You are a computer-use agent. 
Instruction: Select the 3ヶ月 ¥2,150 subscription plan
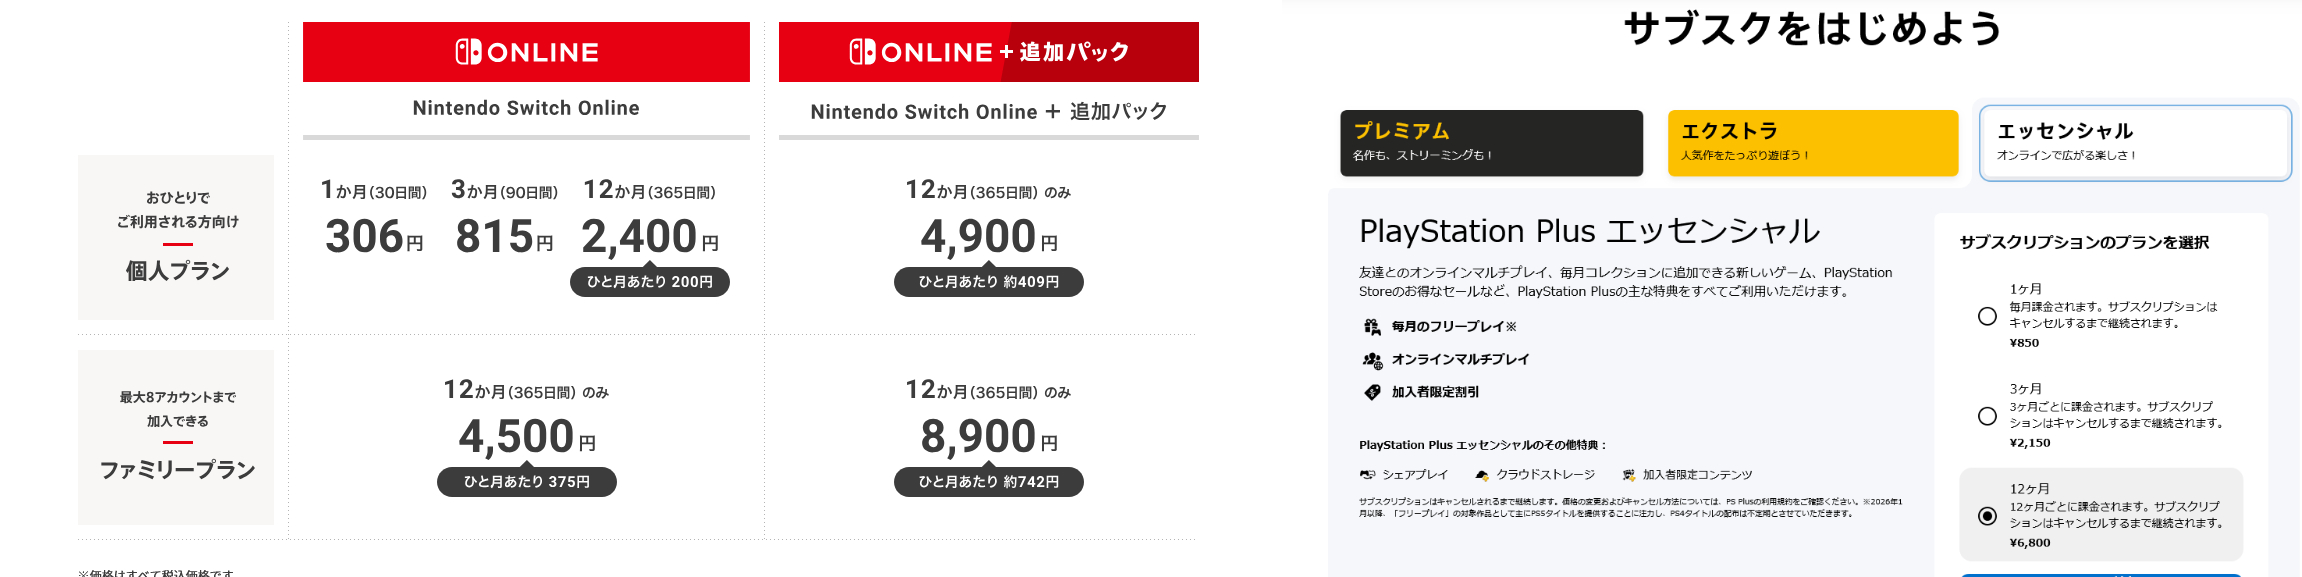pyautogui.click(x=1987, y=416)
